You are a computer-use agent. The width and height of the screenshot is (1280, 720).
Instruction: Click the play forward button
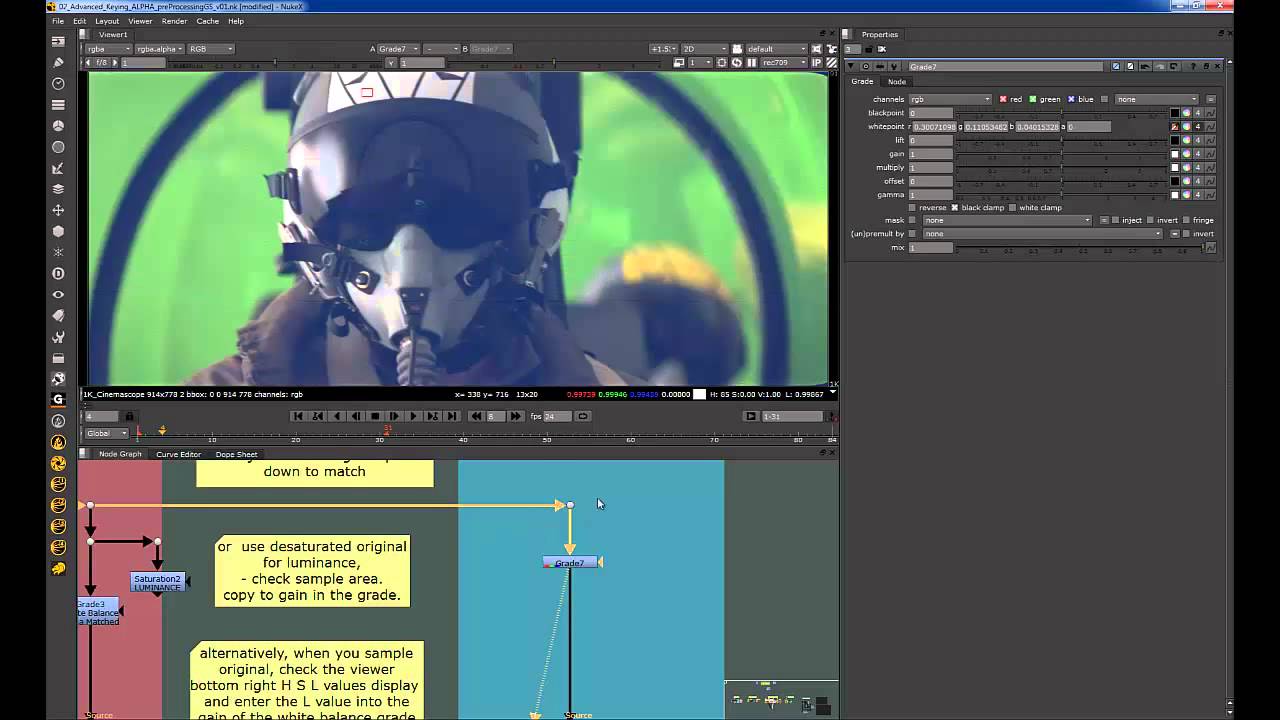coord(413,416)
